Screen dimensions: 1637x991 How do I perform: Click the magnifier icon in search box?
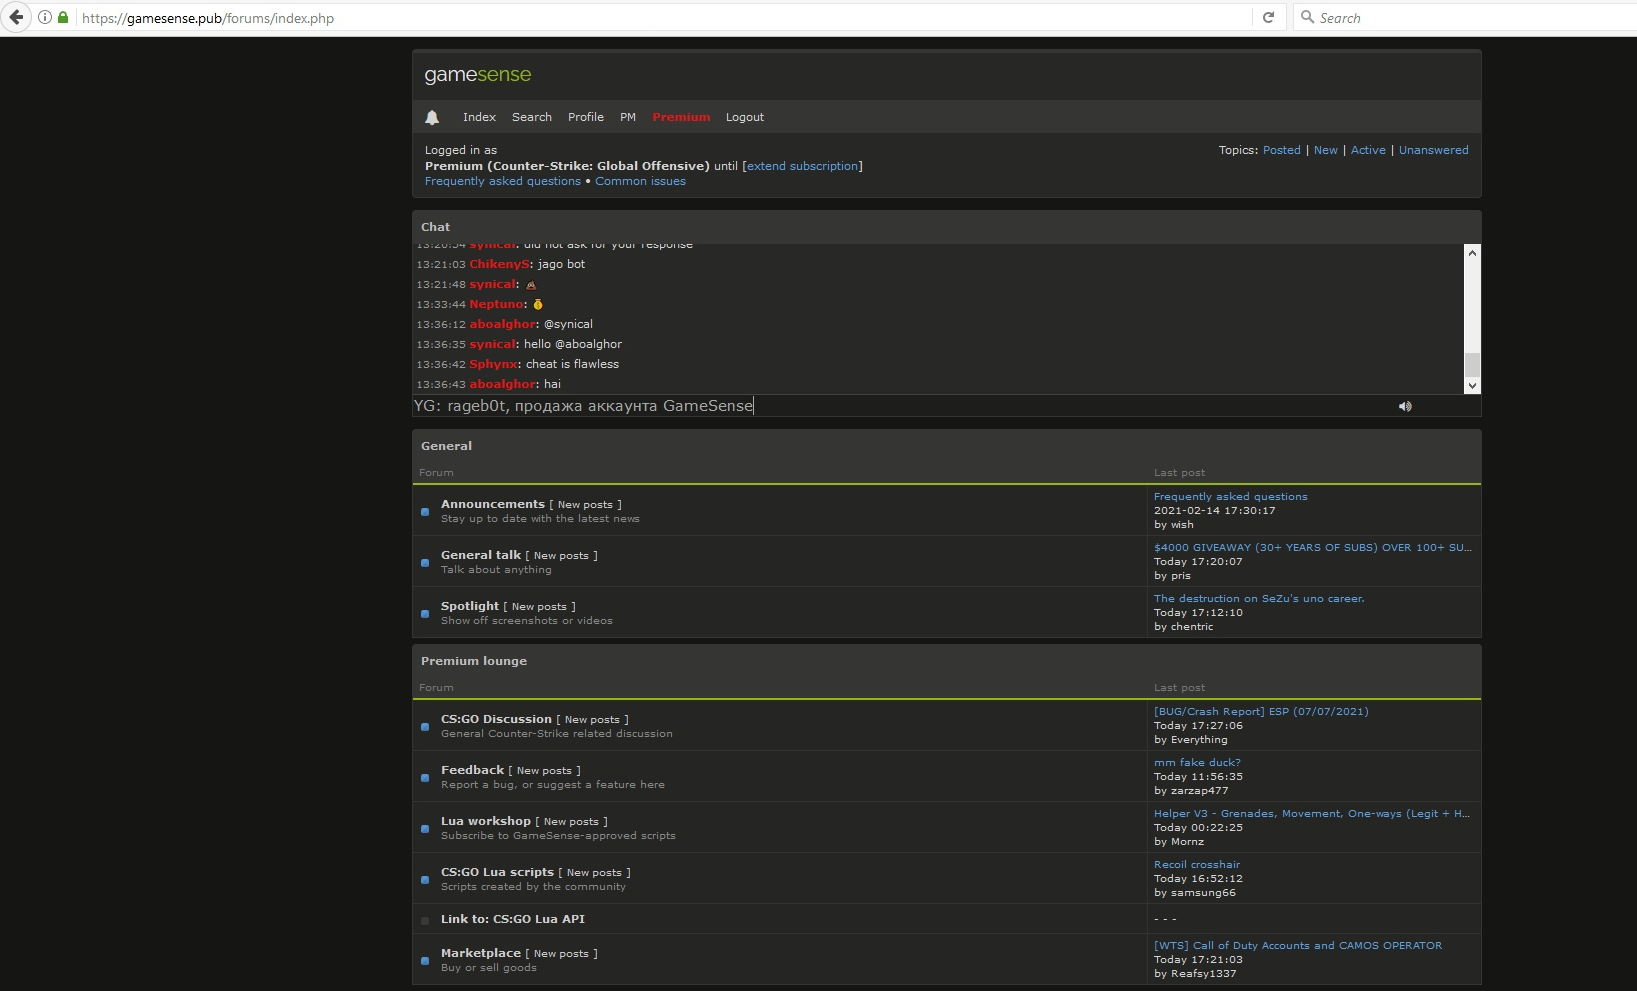(x=1307, y=17)
